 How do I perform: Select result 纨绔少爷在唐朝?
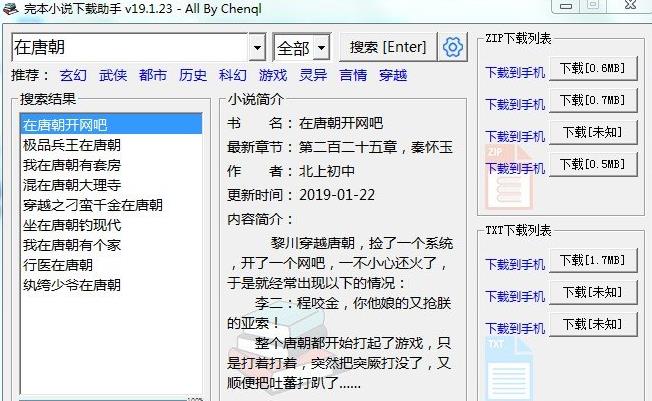pos(111,285)
